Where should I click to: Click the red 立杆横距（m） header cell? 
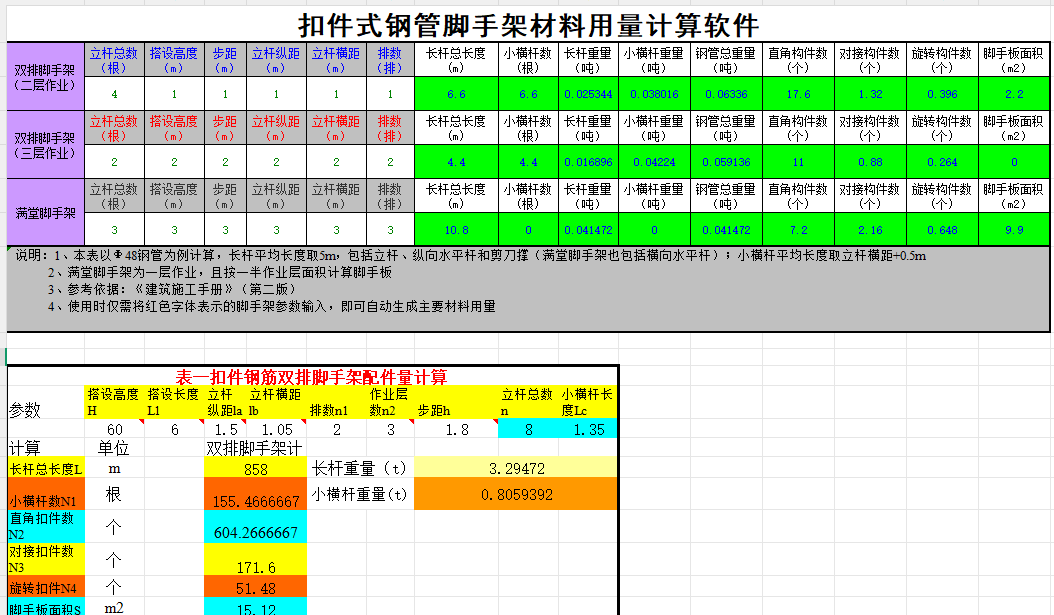pyautogui.click(x=336, y=128)
